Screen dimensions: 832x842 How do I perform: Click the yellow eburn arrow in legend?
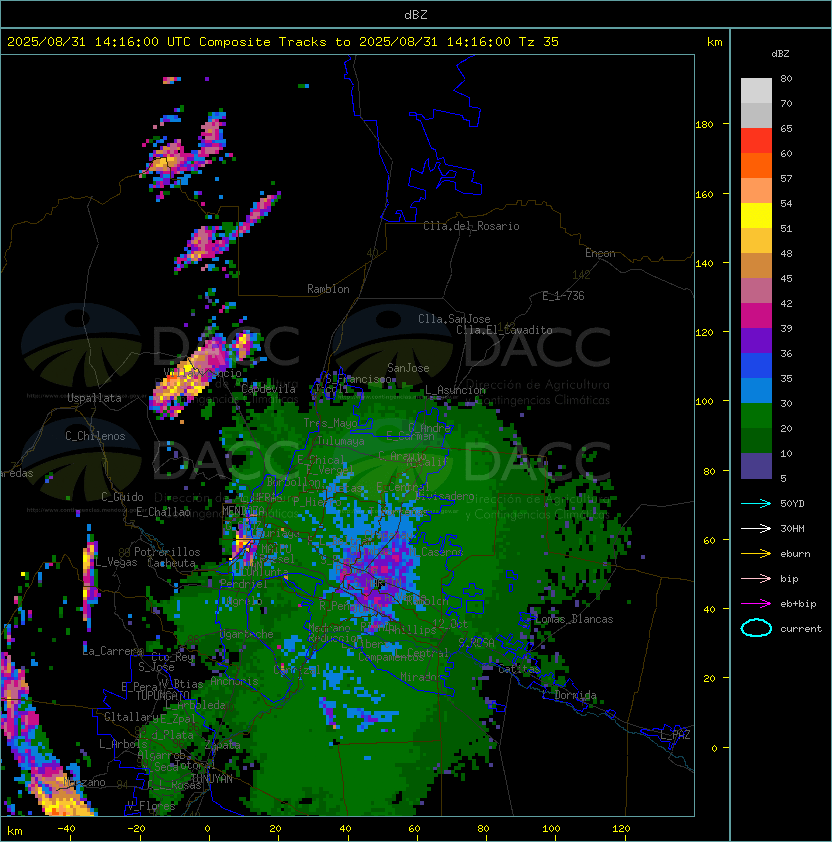(756, 554)
